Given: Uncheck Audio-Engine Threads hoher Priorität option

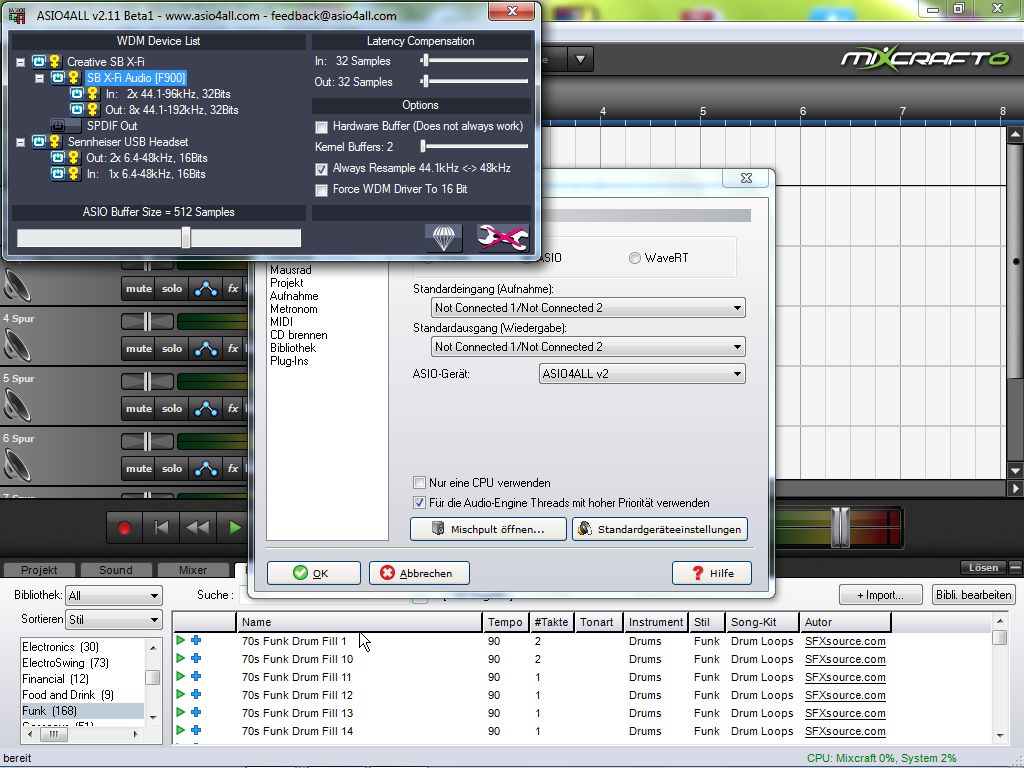Looking at the screenshot, I should tap(419, 503).
